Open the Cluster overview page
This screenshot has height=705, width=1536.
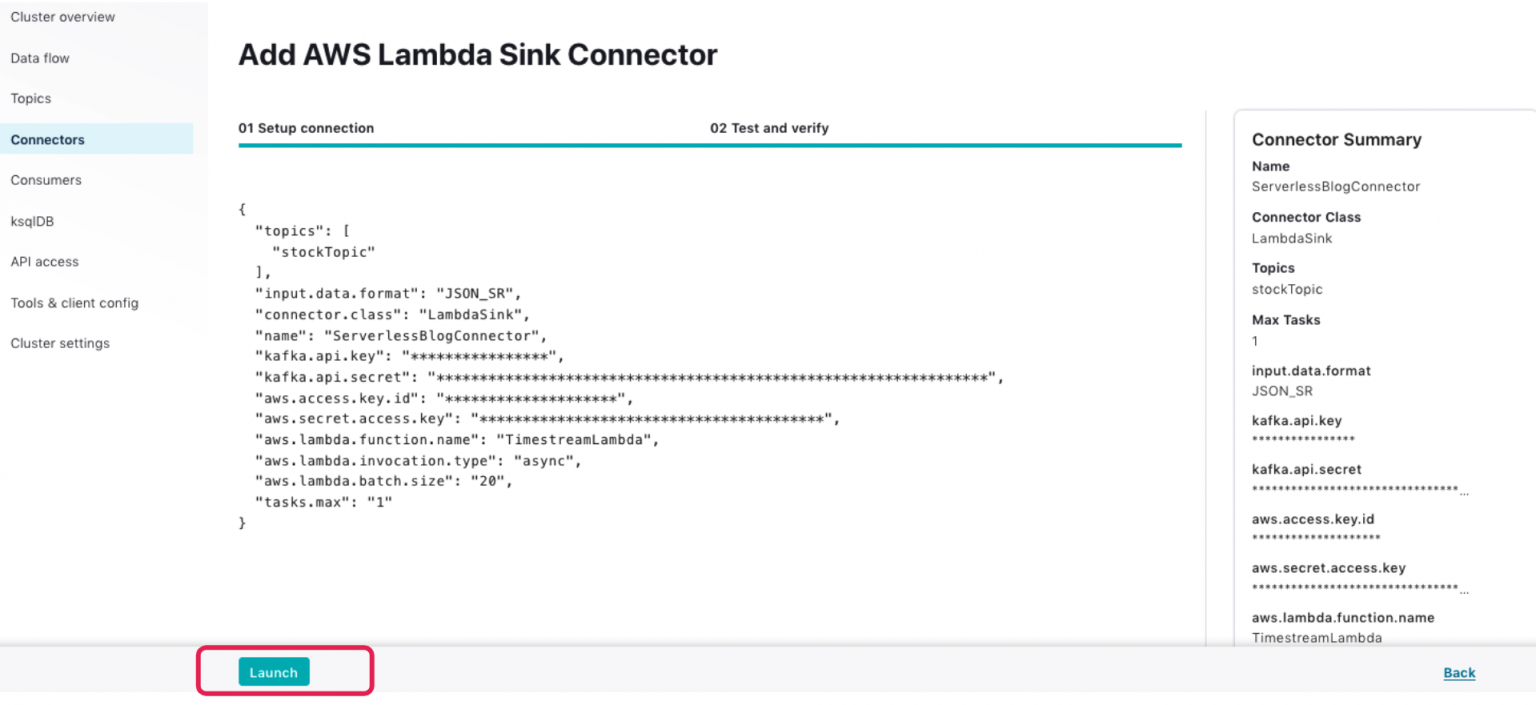(63, 17)
